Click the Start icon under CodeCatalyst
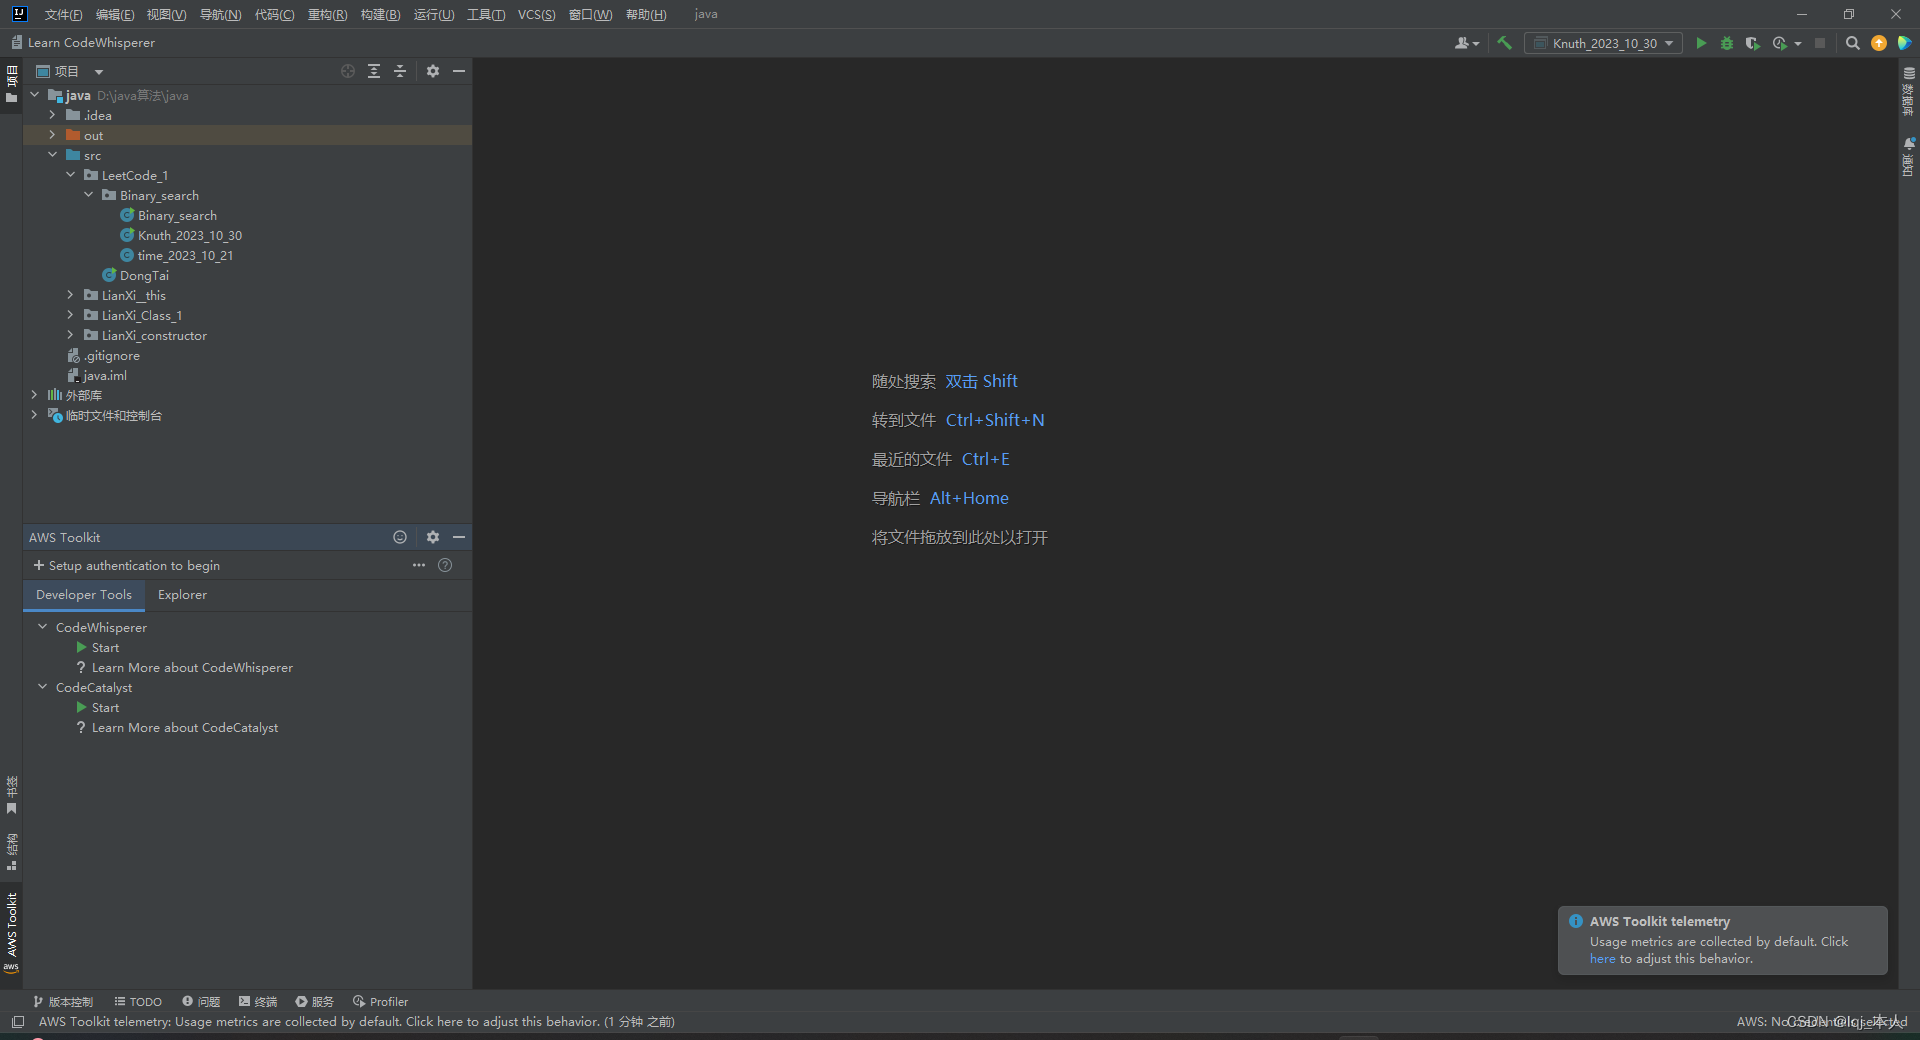 coord(82,708)
